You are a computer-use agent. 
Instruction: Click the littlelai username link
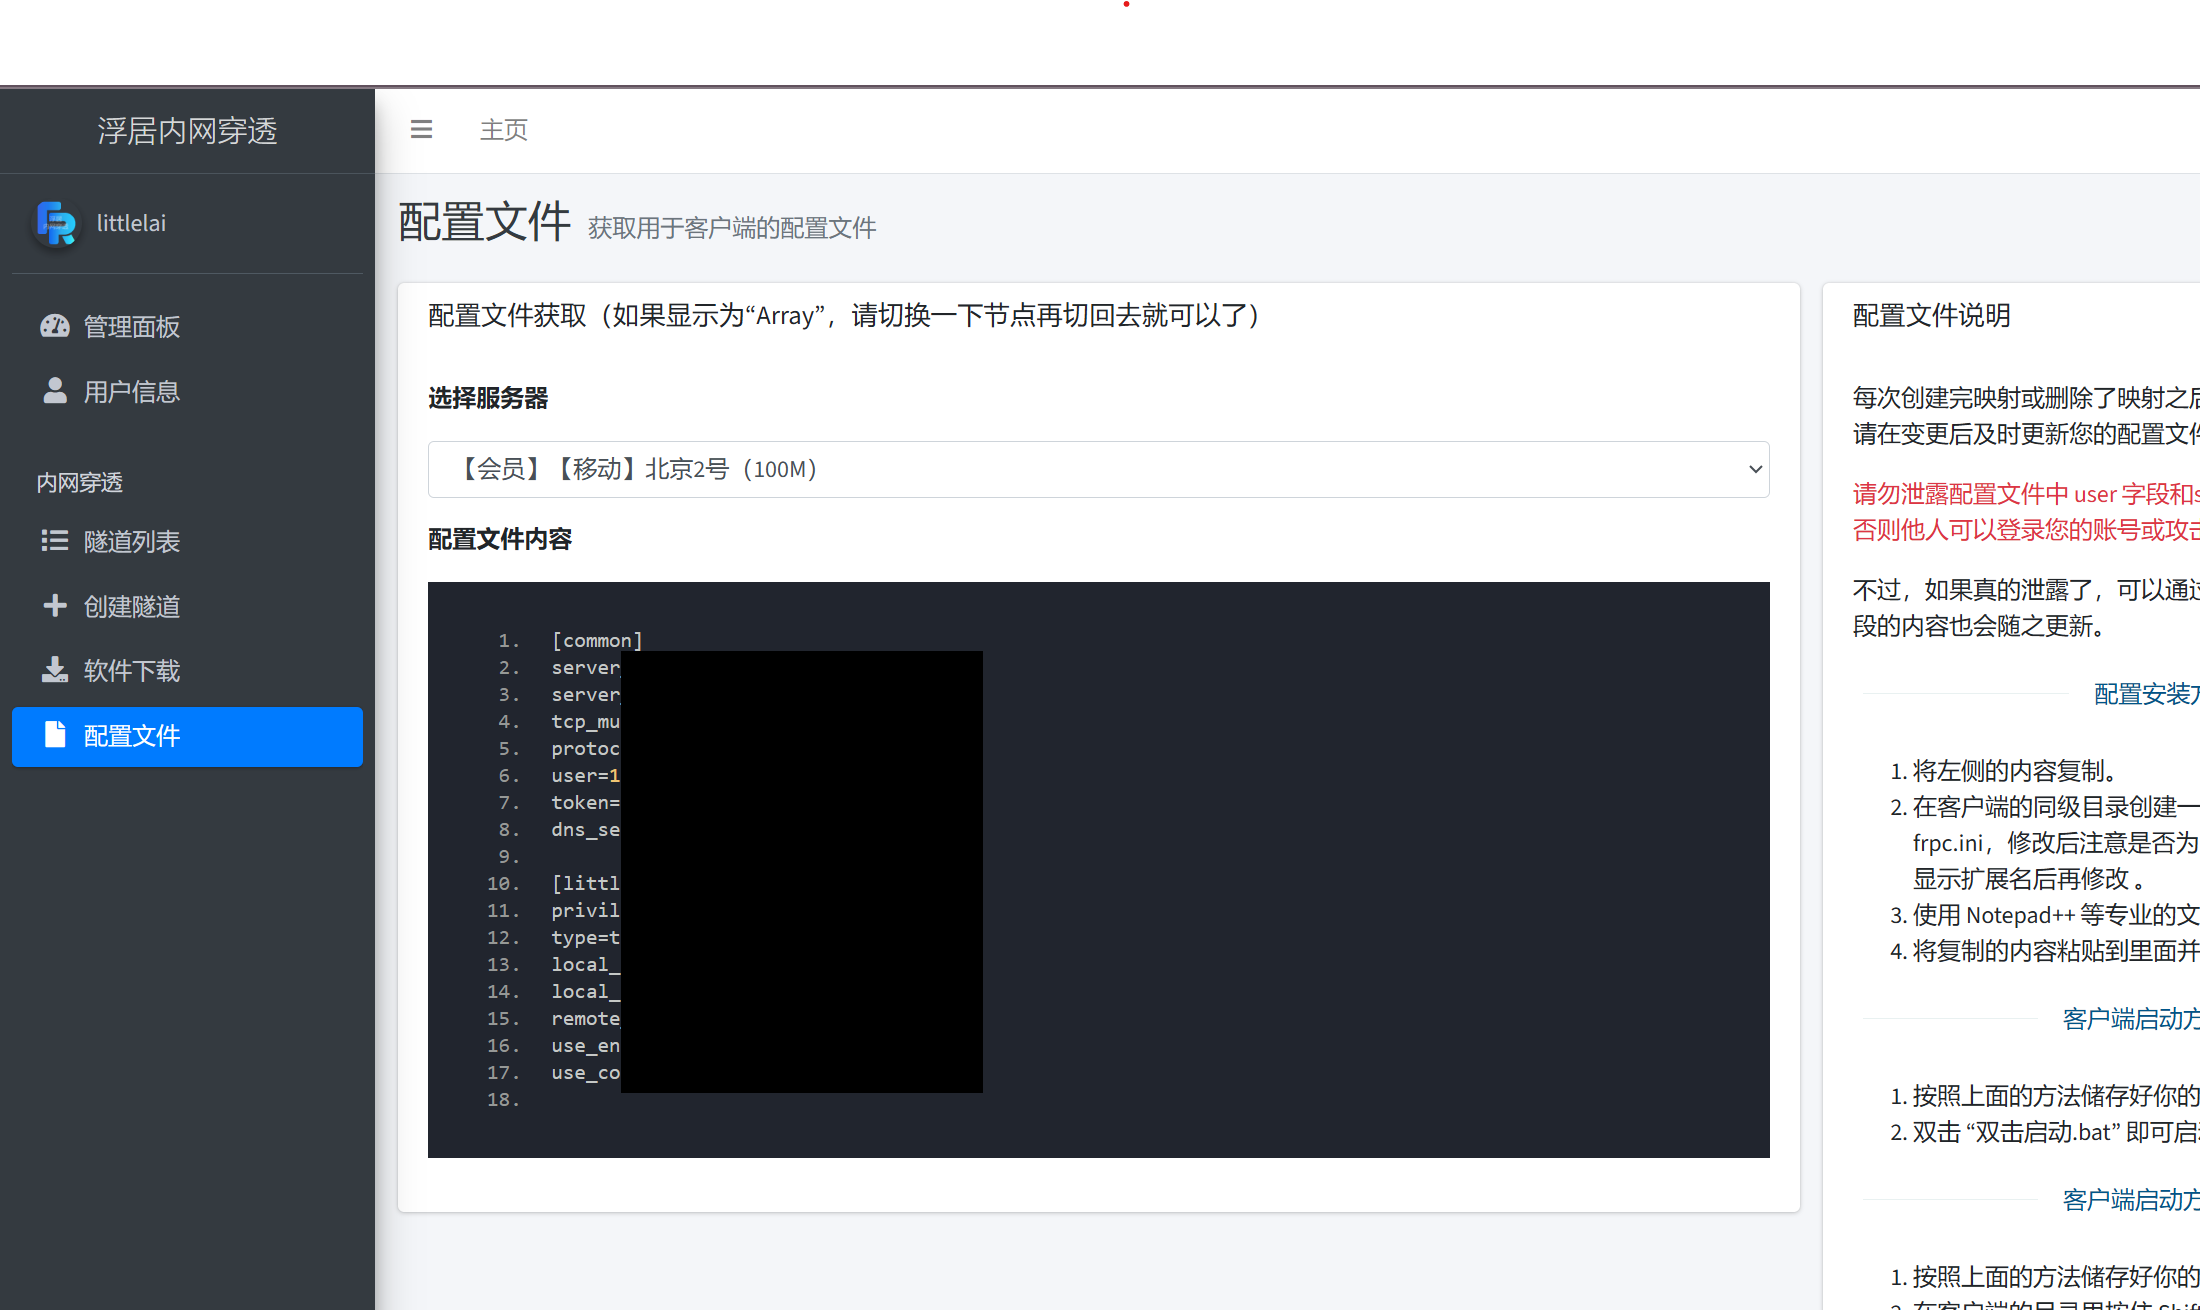tap(131, 223)
